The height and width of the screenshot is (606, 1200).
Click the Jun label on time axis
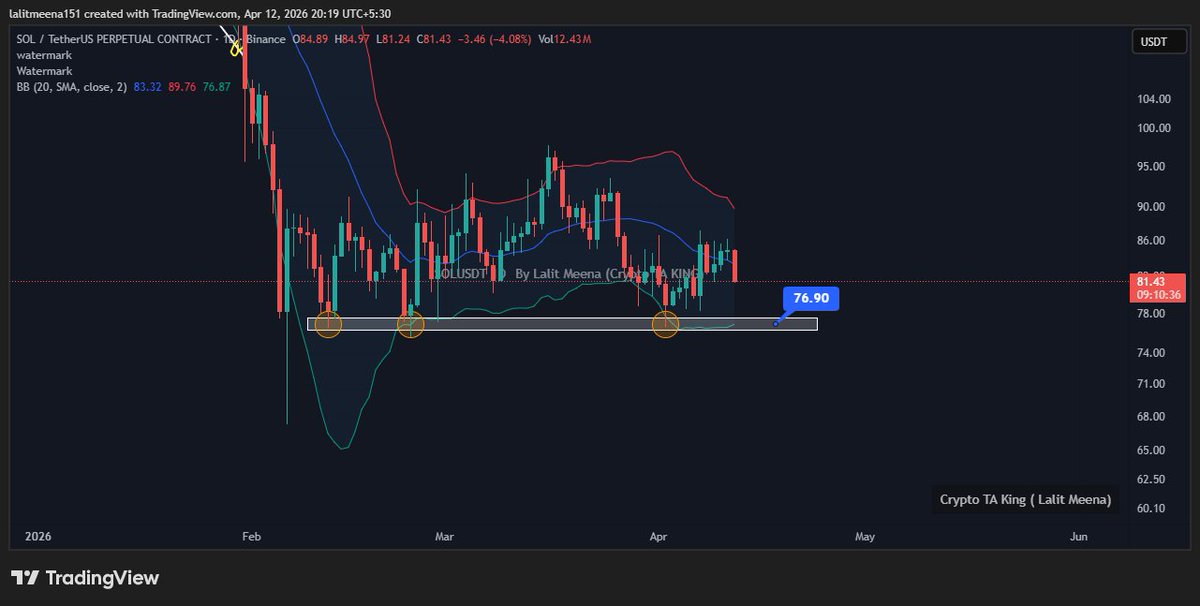pyautogui.click(x=1079, y=537)
